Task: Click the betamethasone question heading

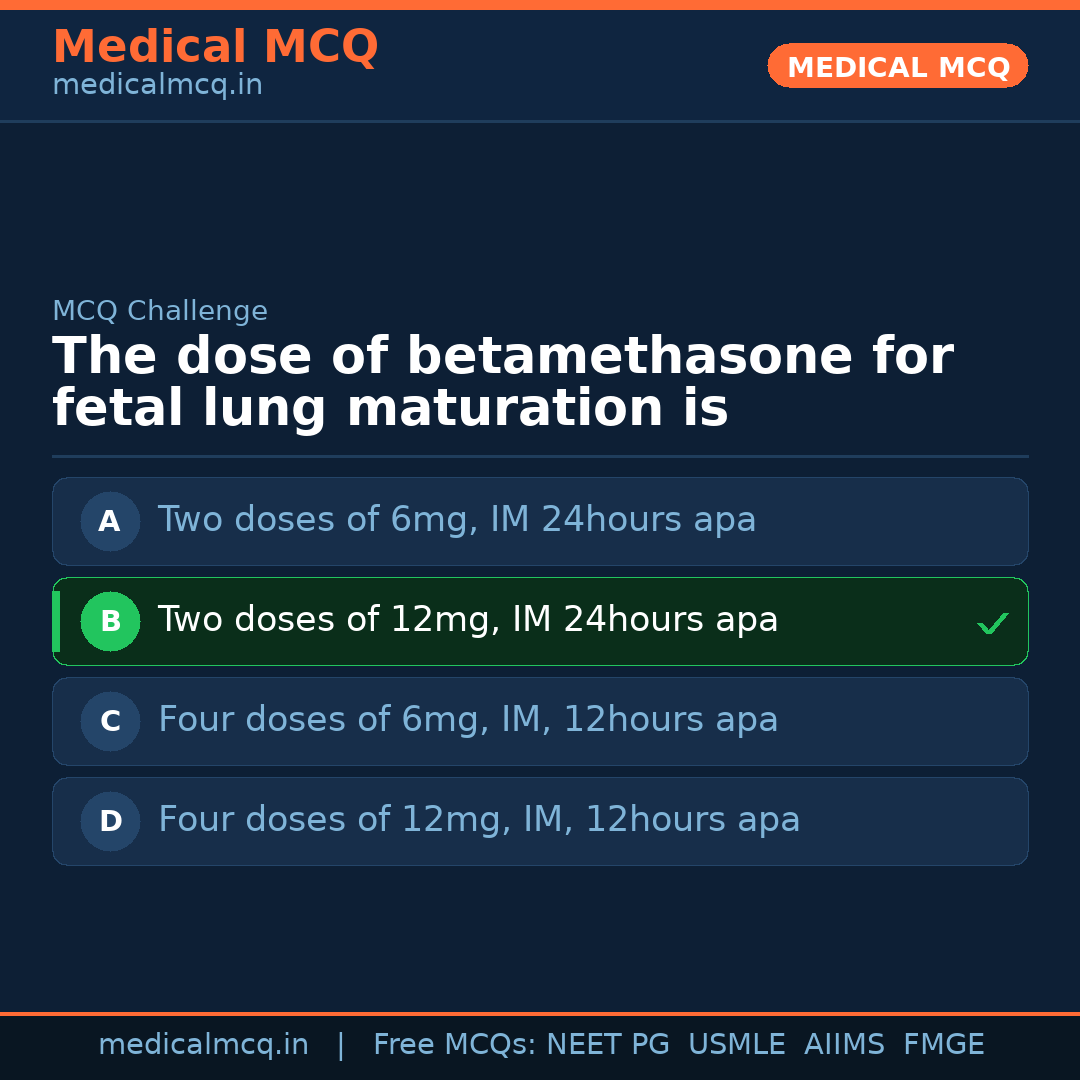Action: pos(502,383)
